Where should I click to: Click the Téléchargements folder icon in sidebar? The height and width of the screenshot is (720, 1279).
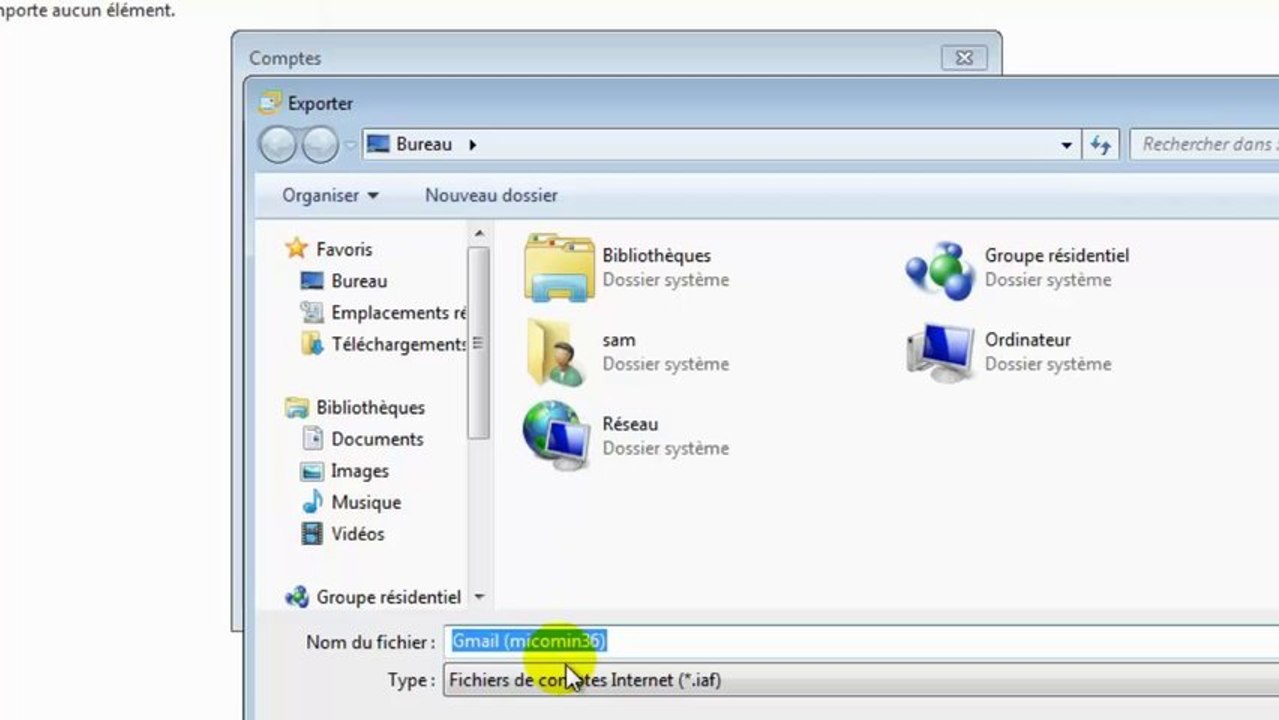point(312,344)
